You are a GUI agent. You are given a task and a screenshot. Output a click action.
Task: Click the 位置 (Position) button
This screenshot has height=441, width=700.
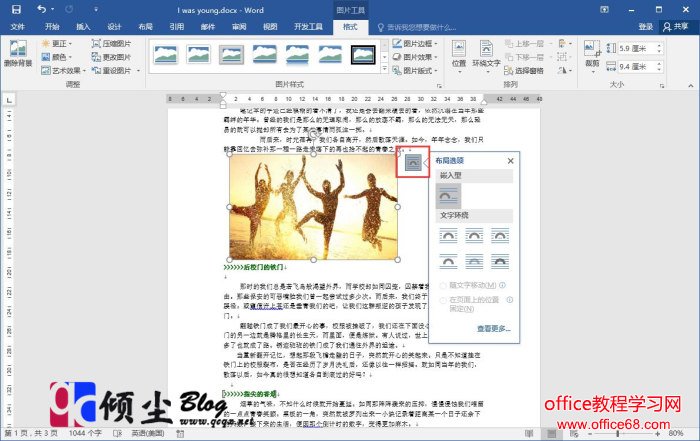tap(458, 57)
